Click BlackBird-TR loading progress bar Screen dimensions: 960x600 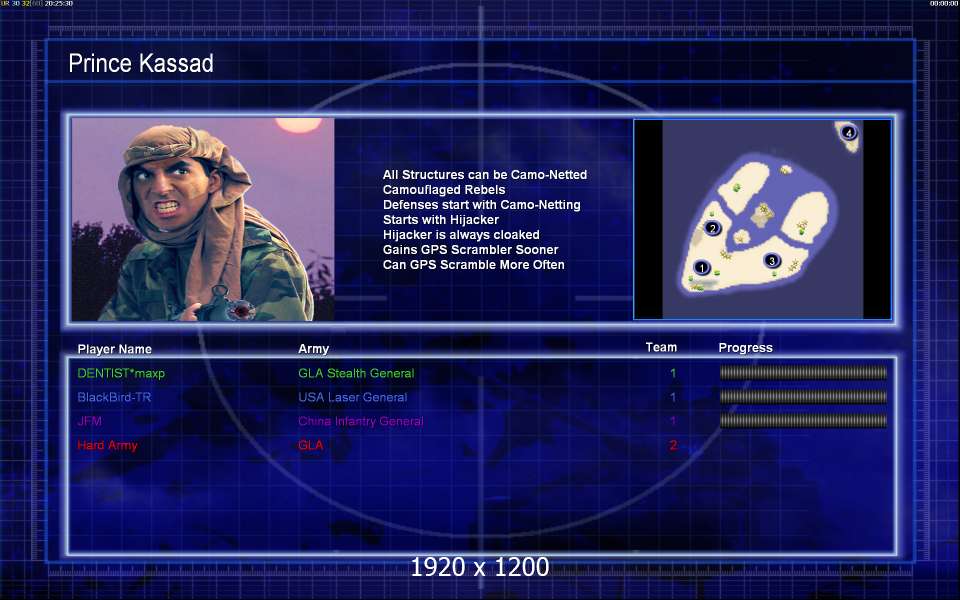(x=803, y=396)
